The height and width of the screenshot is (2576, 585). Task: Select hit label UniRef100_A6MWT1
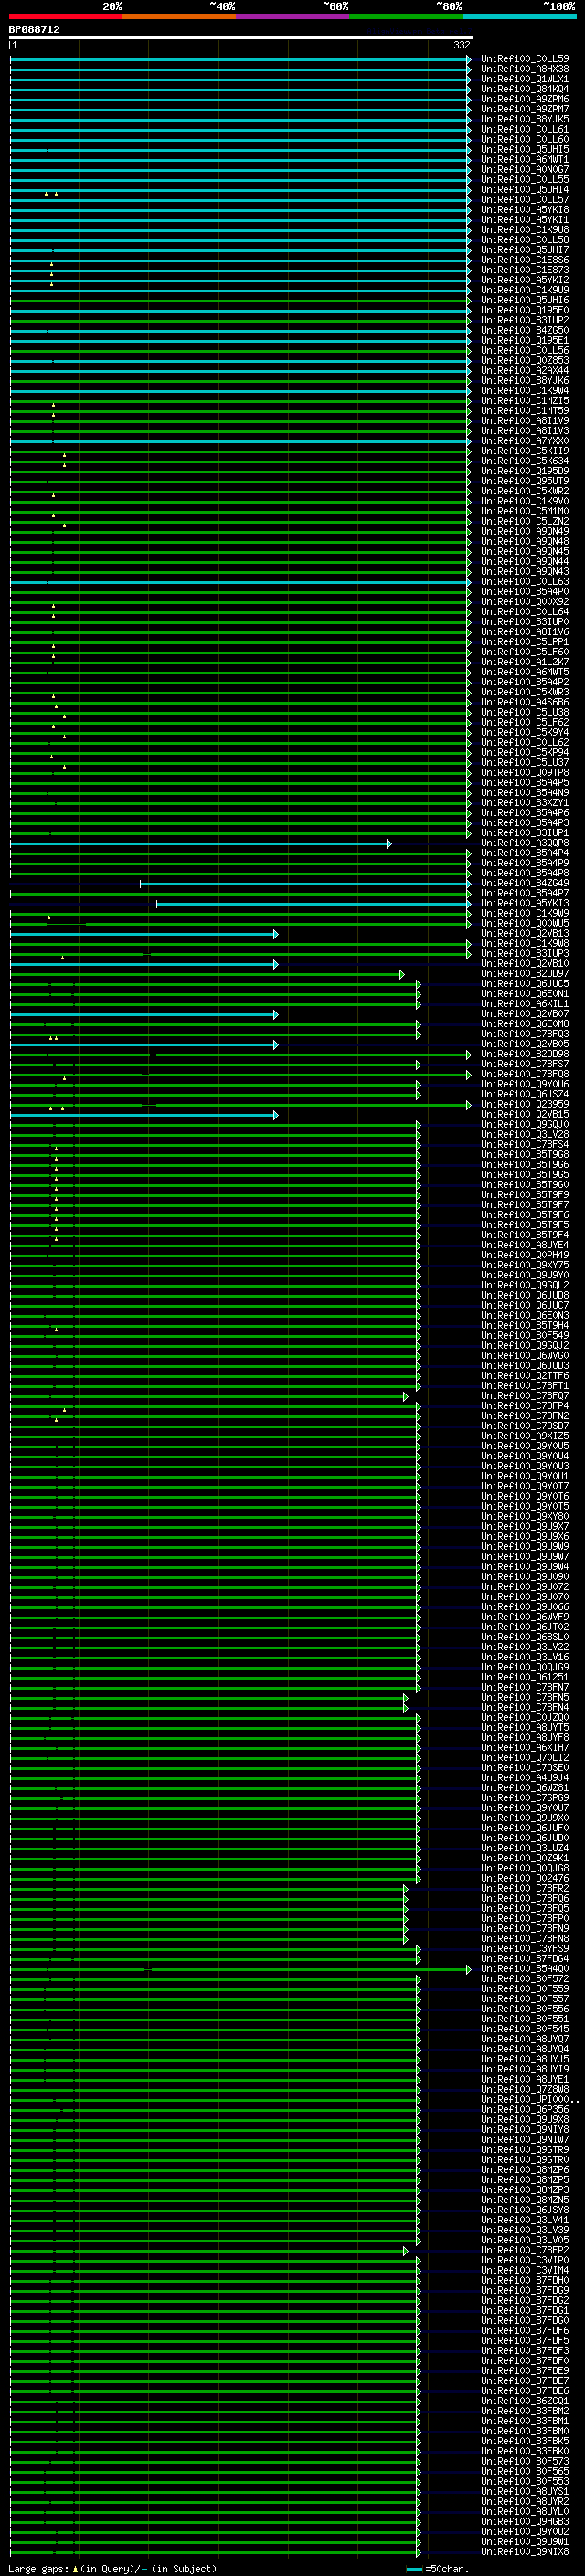coord(525,160)
